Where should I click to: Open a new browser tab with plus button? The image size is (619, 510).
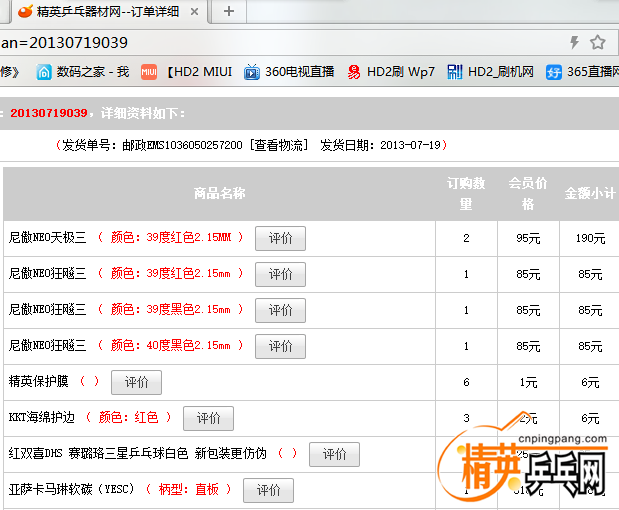point(229,11)
